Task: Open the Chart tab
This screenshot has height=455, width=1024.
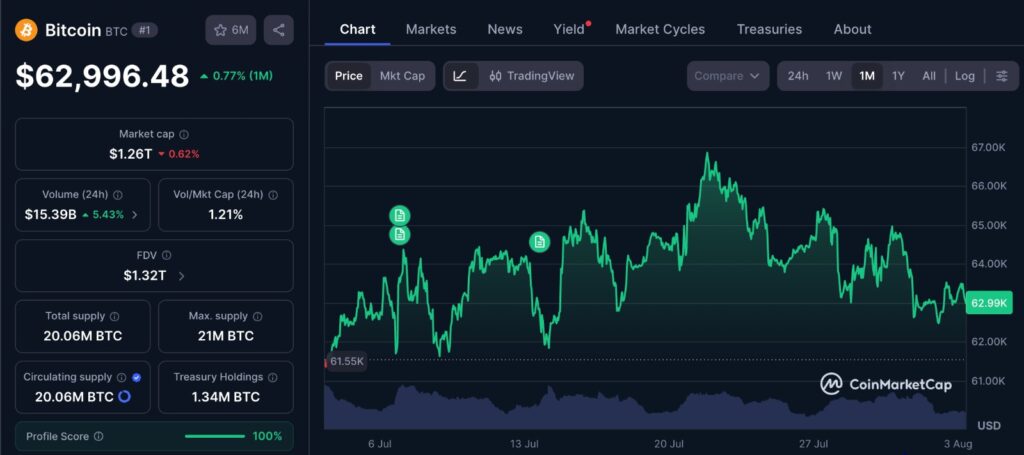Action: point(357,29)
